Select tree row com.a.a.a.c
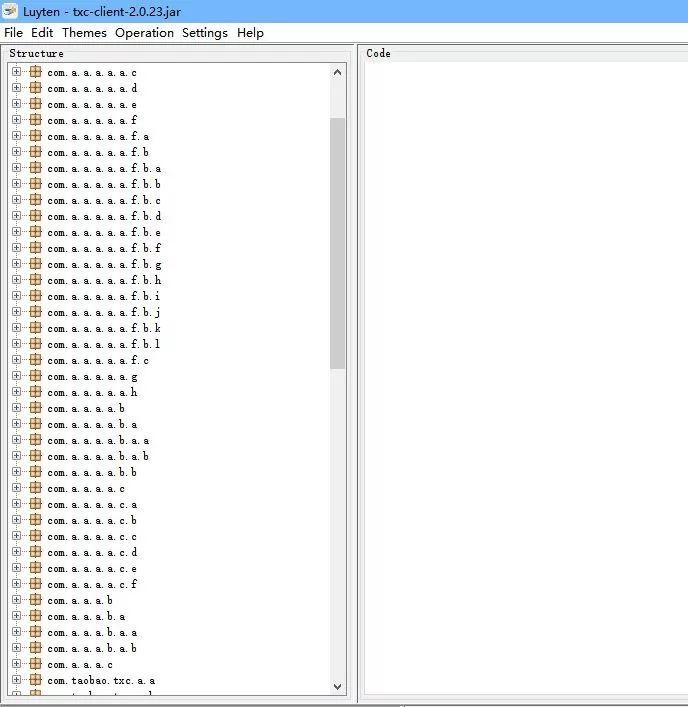The image size is (688, 707). click(80, 665)
